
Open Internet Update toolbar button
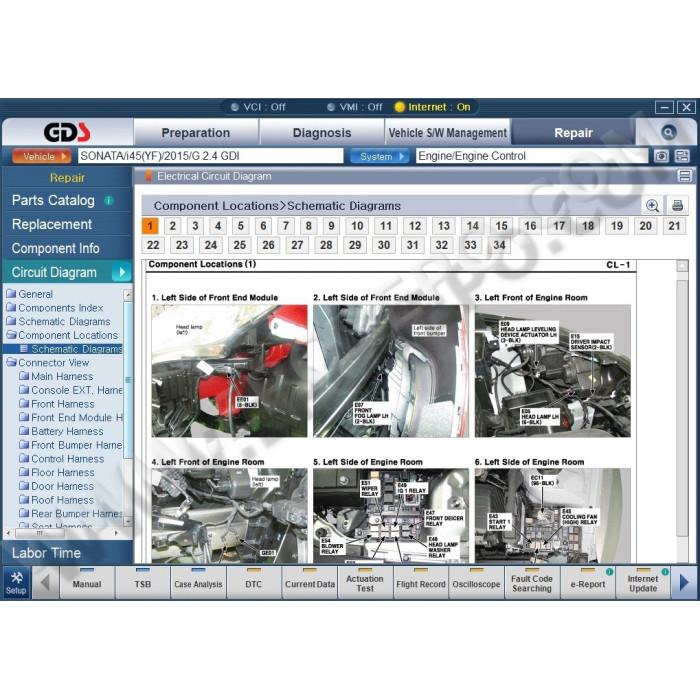coord(643,582)
